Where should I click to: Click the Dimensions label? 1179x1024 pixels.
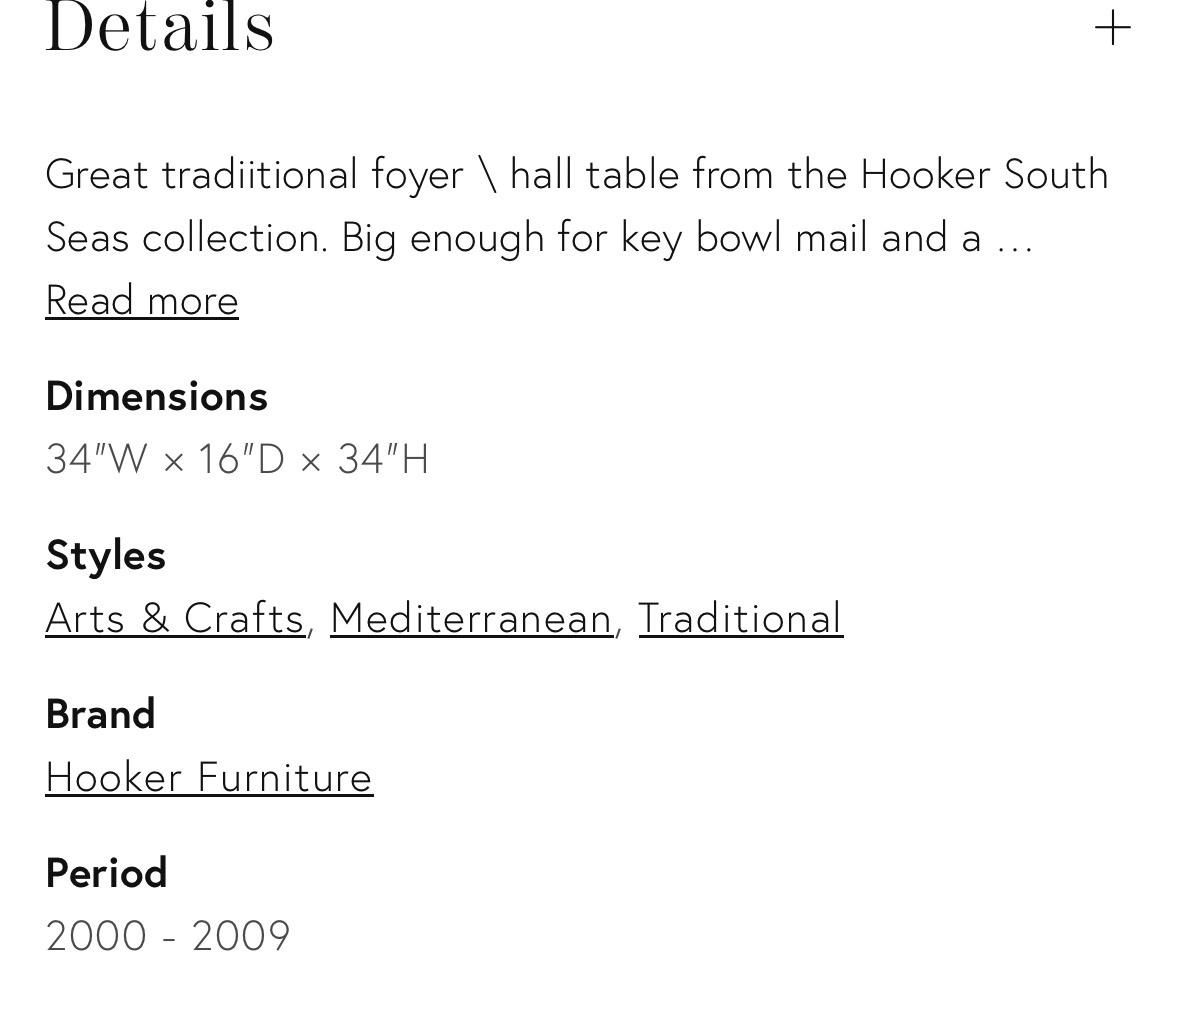pyautogui.click(x=157, y=396)
